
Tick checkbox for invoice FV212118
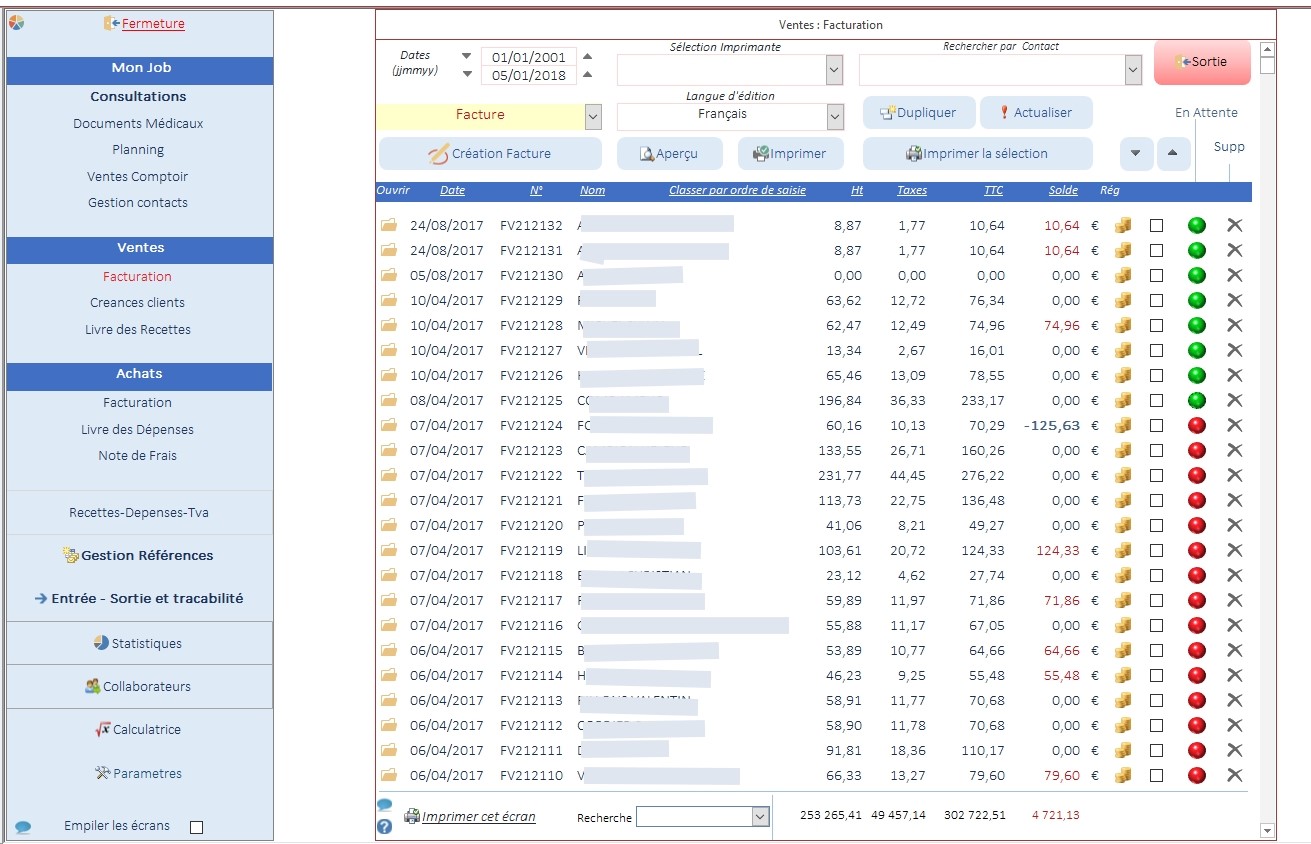coord(1156,575)
